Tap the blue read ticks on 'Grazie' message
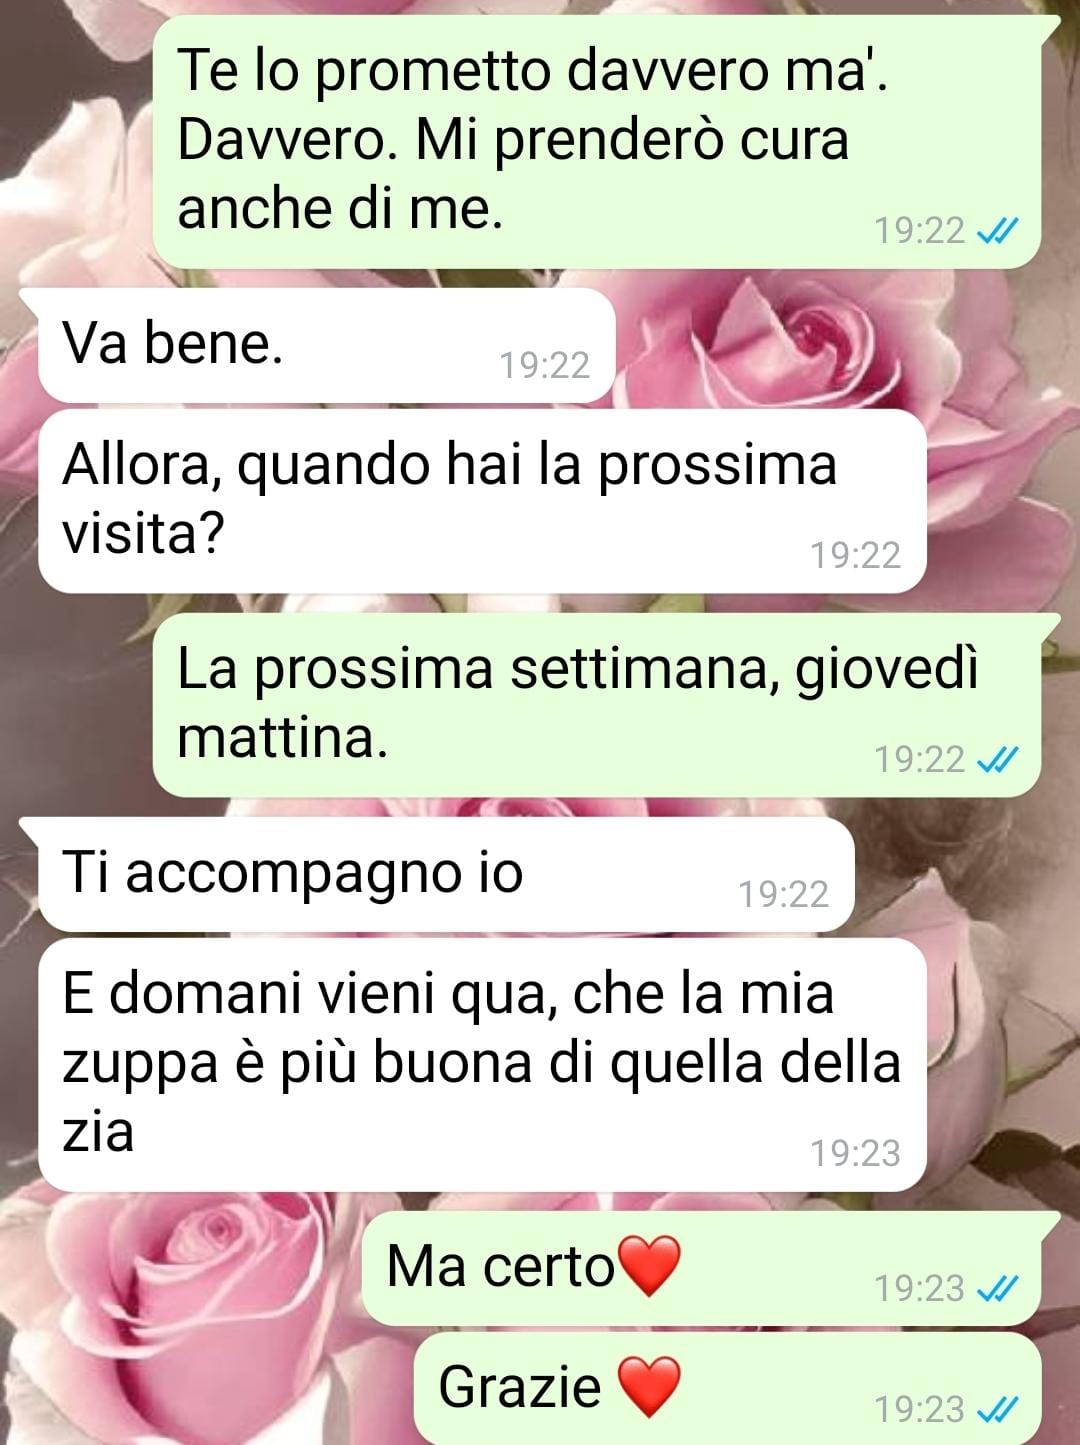Screen dimensions: 1080x1445 pyautogui.click(x=997, y=1410)
